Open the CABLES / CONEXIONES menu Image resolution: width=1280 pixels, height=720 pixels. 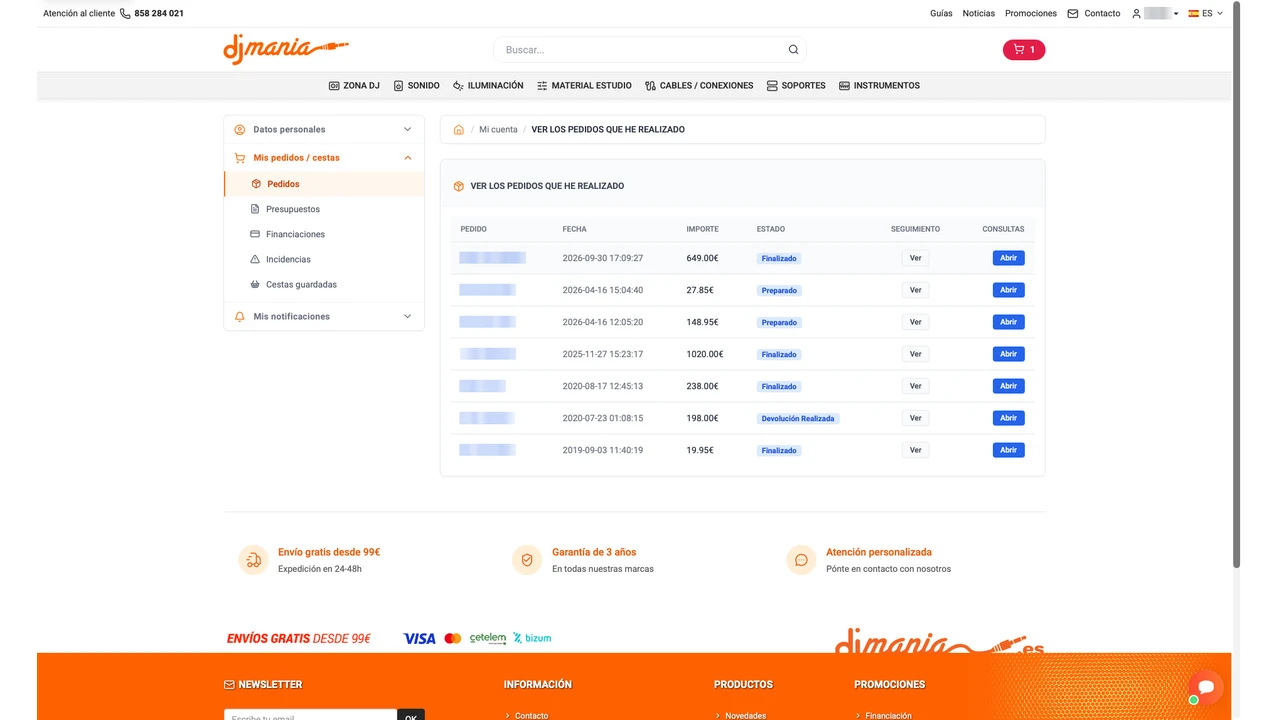tap(699, 86)
